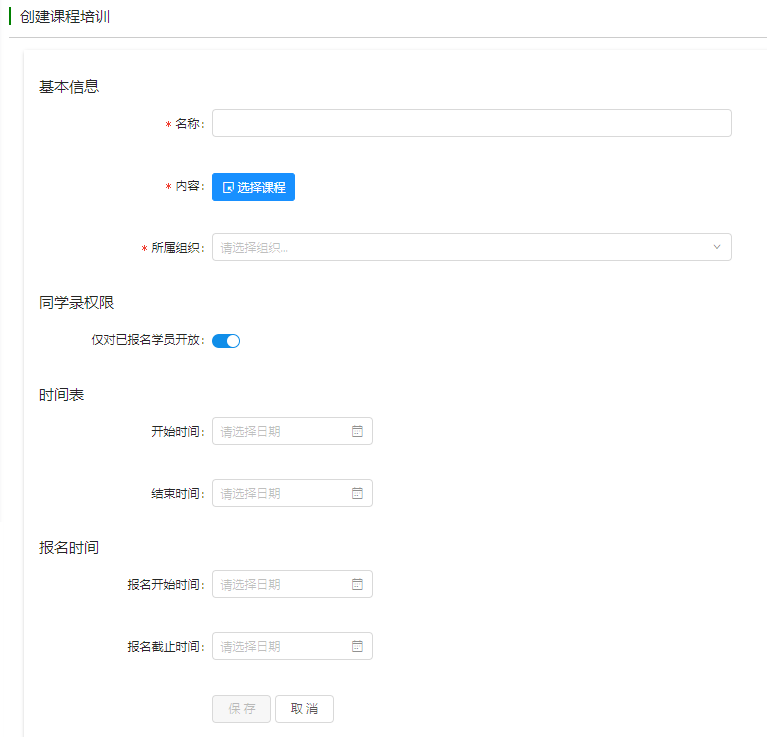Screen dimensions: 769x737
Task: Select the 开始时间 date input
Action: (280, 431)
